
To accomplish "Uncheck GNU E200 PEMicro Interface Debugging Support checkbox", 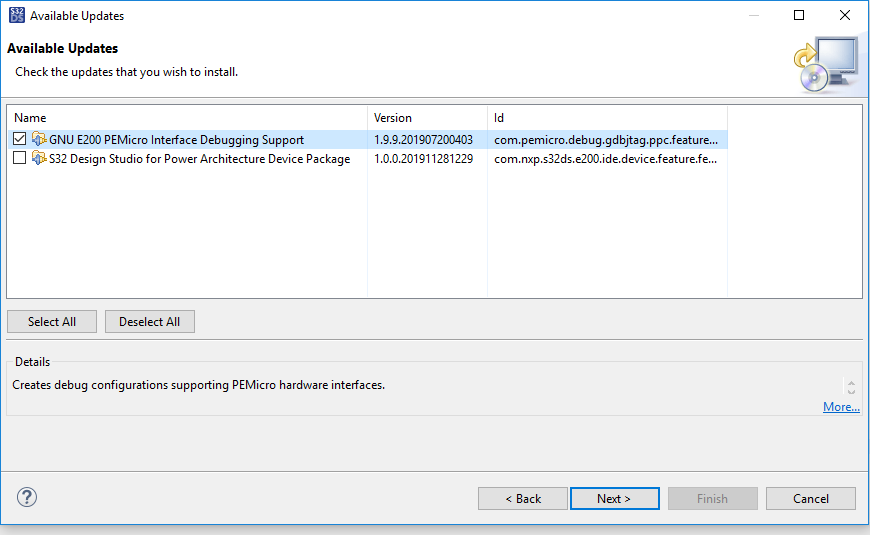I will [19, 139].
